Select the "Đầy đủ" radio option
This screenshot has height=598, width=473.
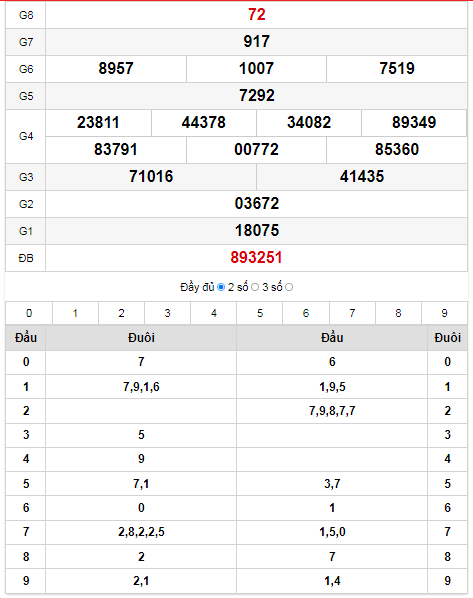click(221, 287)
